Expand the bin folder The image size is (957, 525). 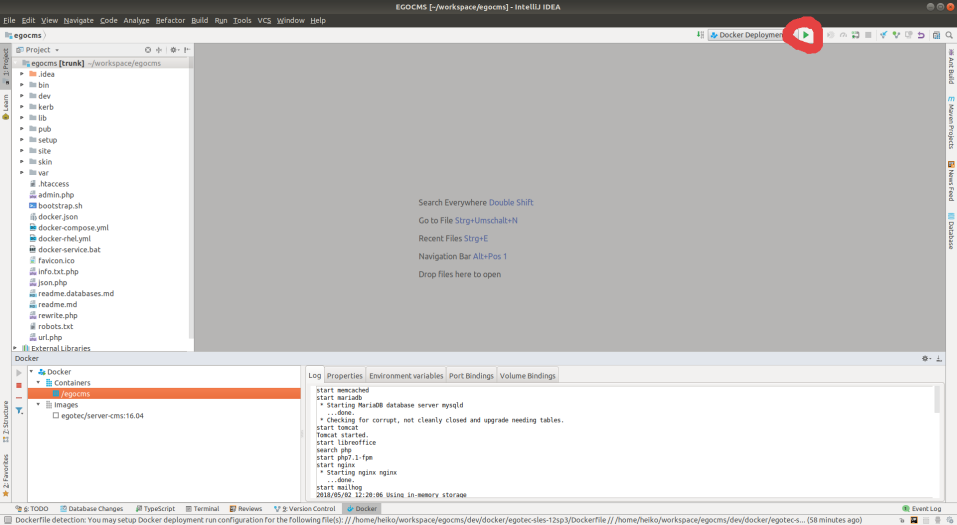(22, 85)
